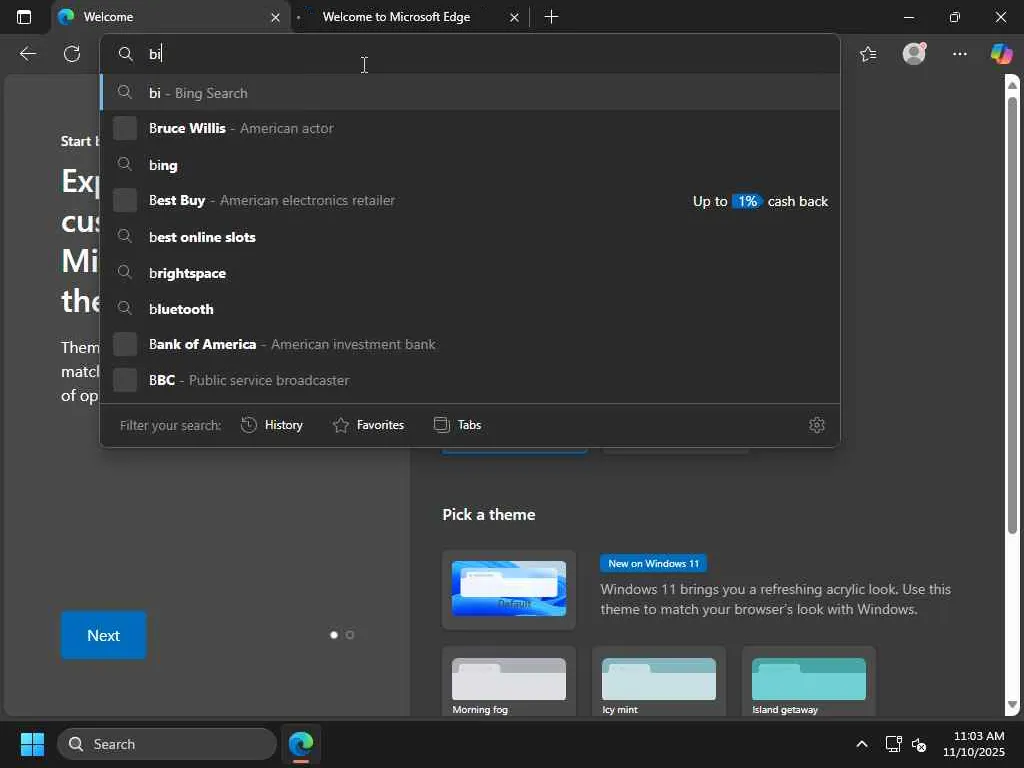1024x768 pixels.
Task: Switch to Welcome to Microsoft Edge tab
Action: pos(409,17)
